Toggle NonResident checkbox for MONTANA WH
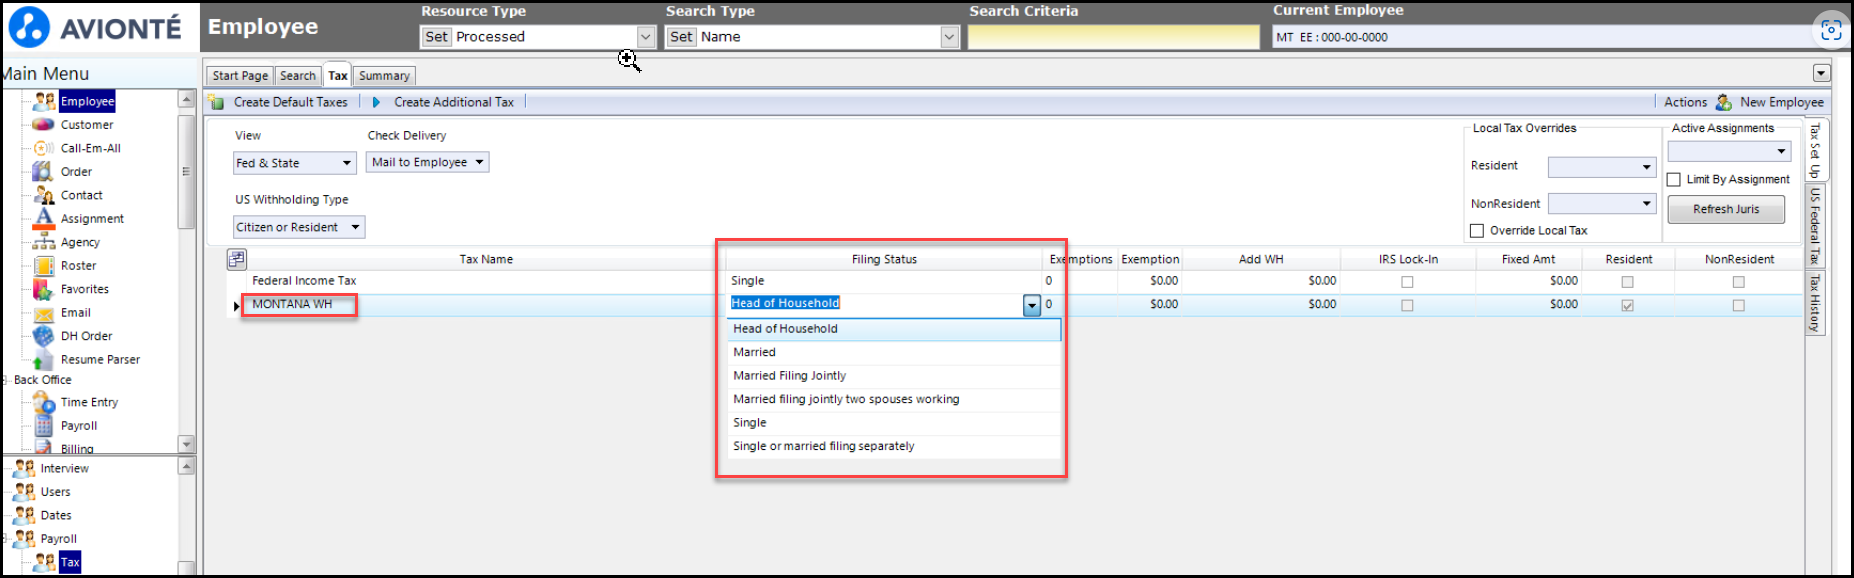This screenshot has height=578, width=1854. click(1738, 305)
